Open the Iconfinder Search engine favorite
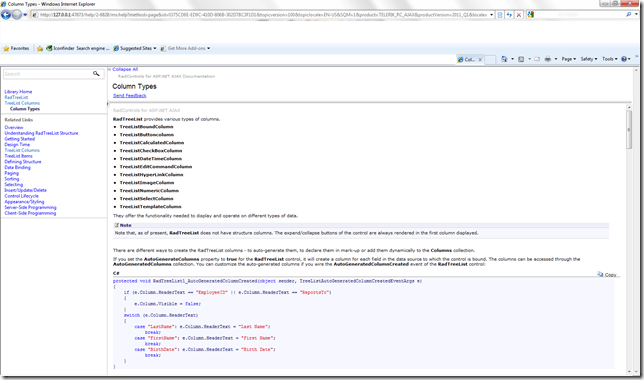644x380 pixels. click(78, 48)
